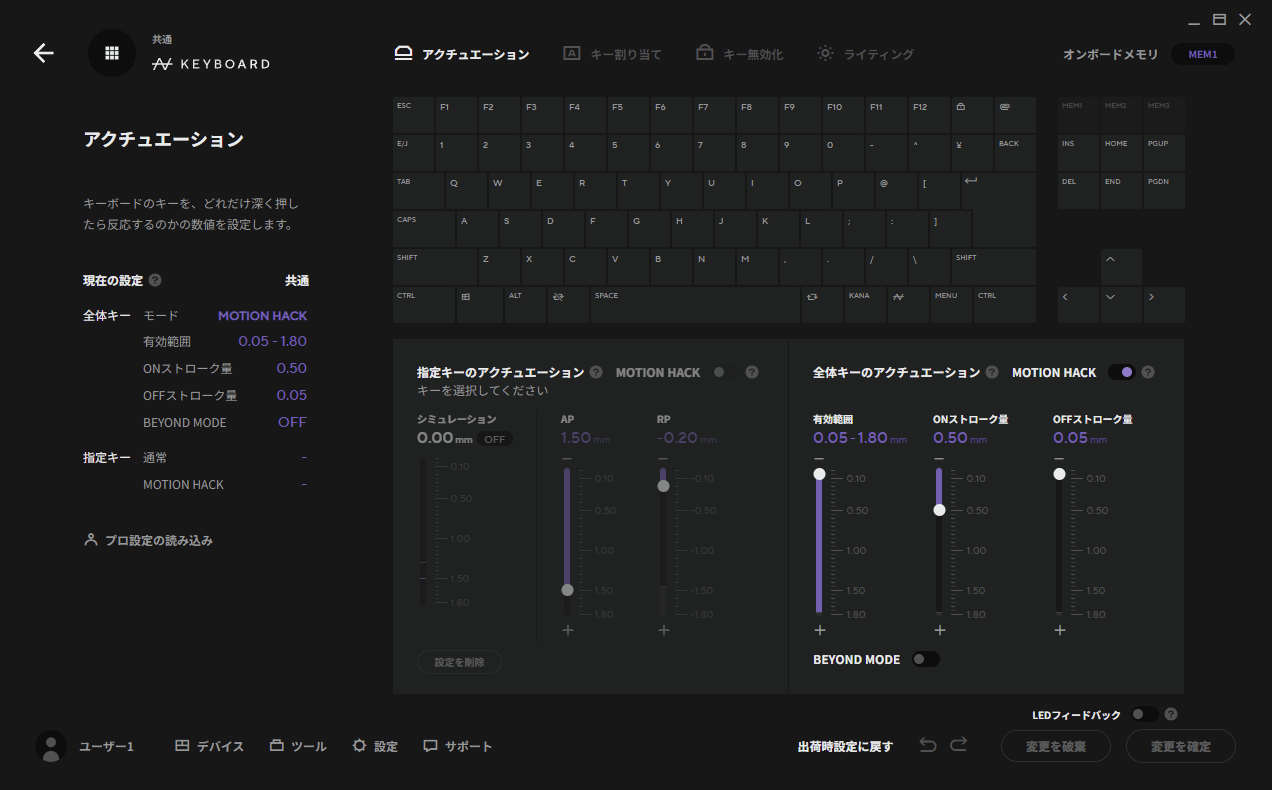Click help icon after all-keys MOTION HACK toggle

(x=1148, y=372)
